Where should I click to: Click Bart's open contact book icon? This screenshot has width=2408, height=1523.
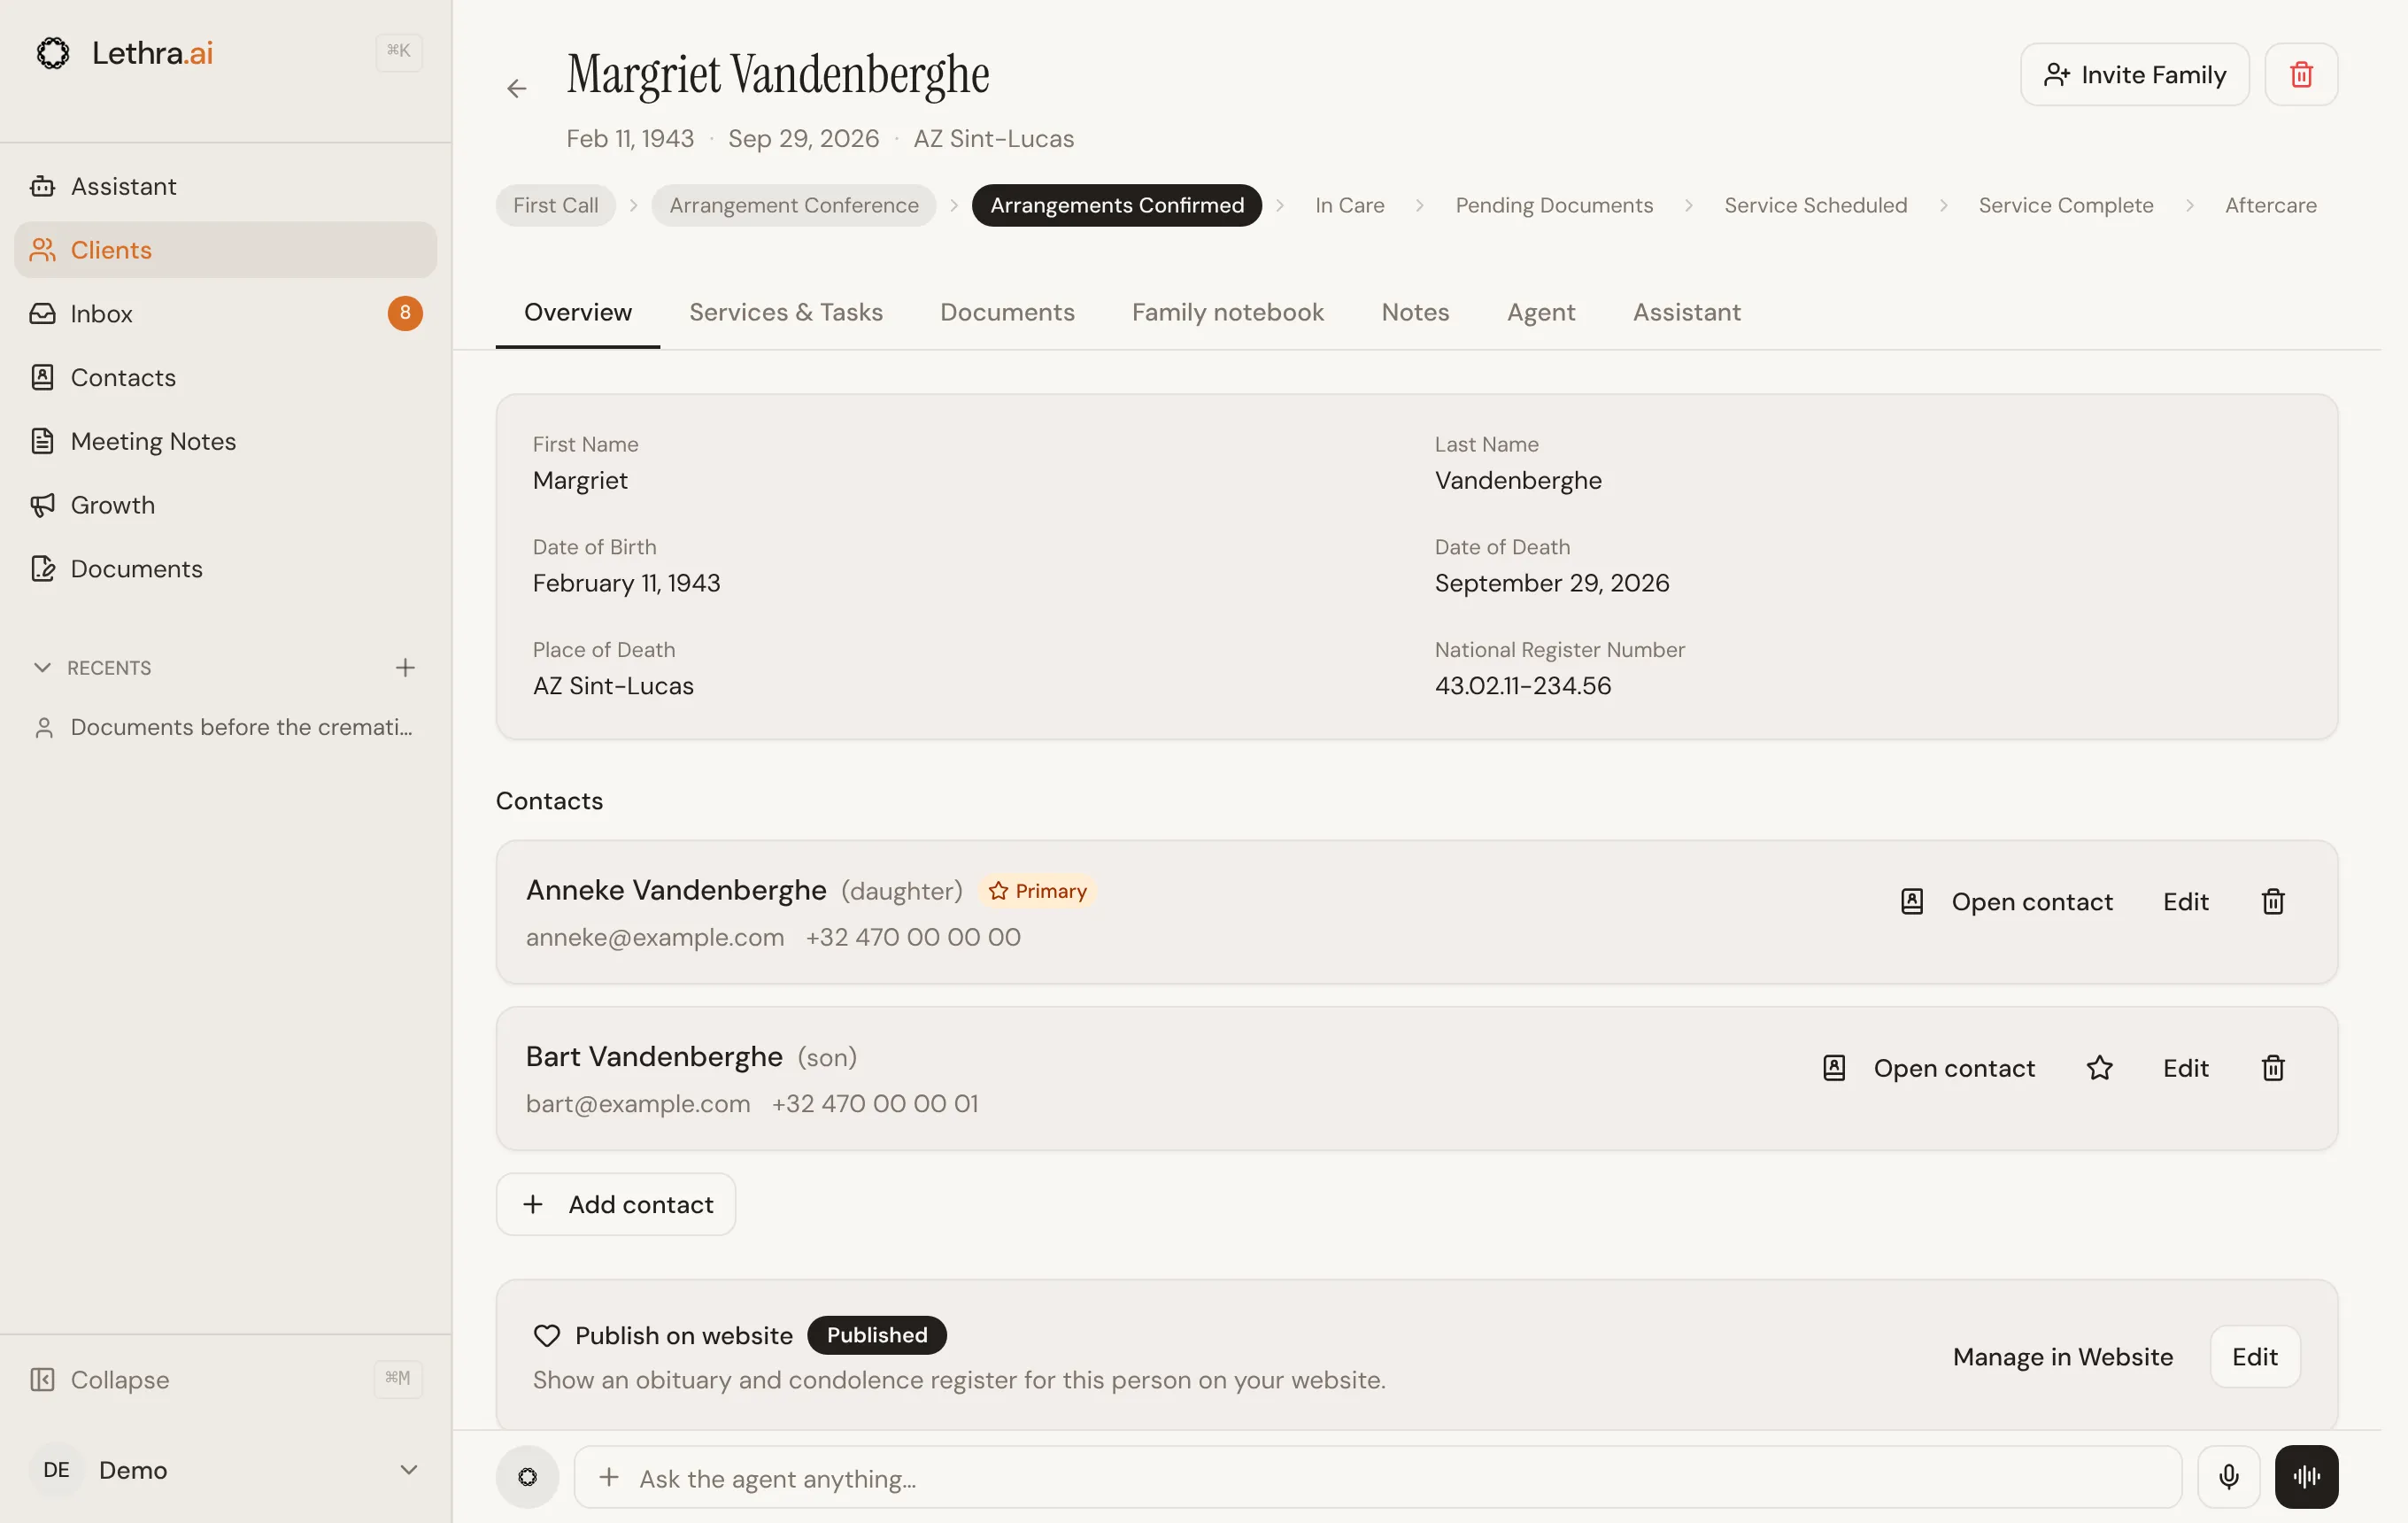[1834, 1069]
